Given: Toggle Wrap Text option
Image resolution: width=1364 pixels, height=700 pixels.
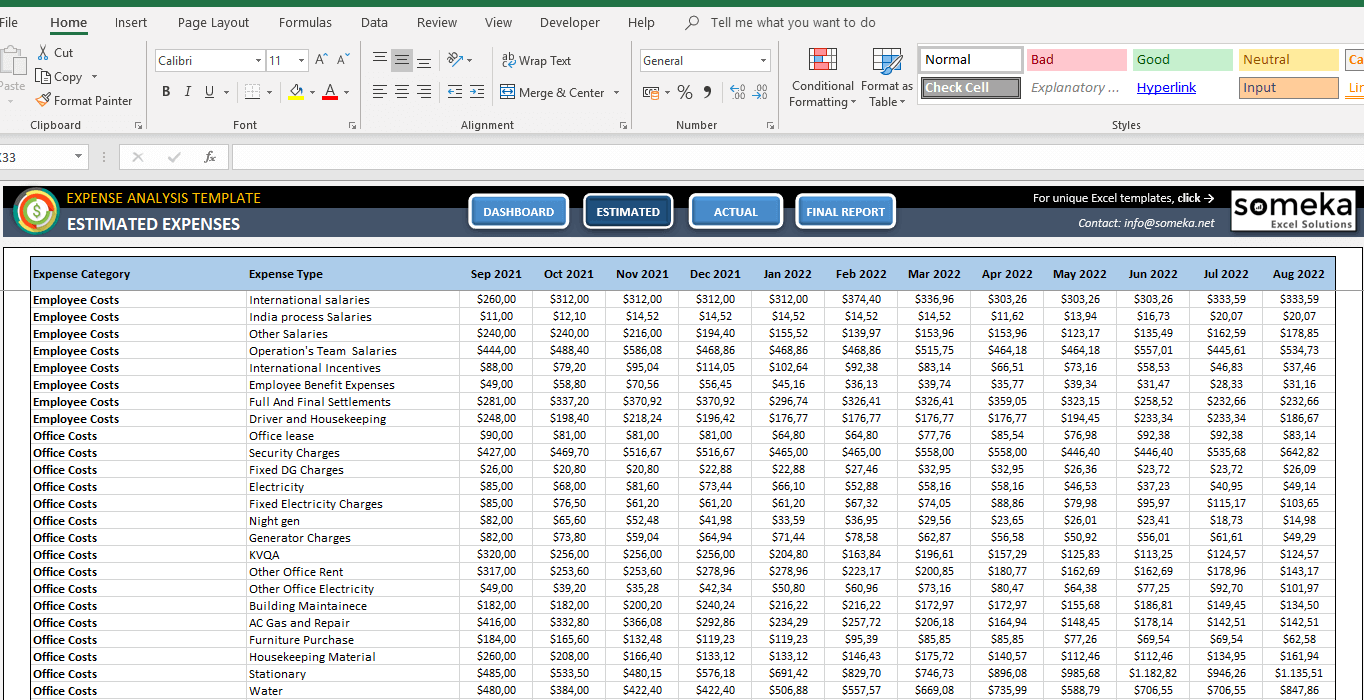Looking at the screenshot, I should 536,60.
